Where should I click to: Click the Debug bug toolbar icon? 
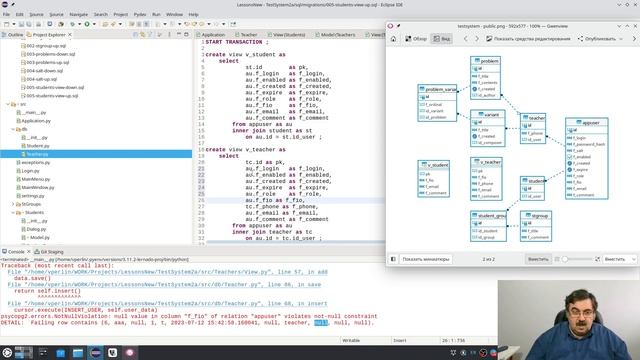click(x=72, y=24)
